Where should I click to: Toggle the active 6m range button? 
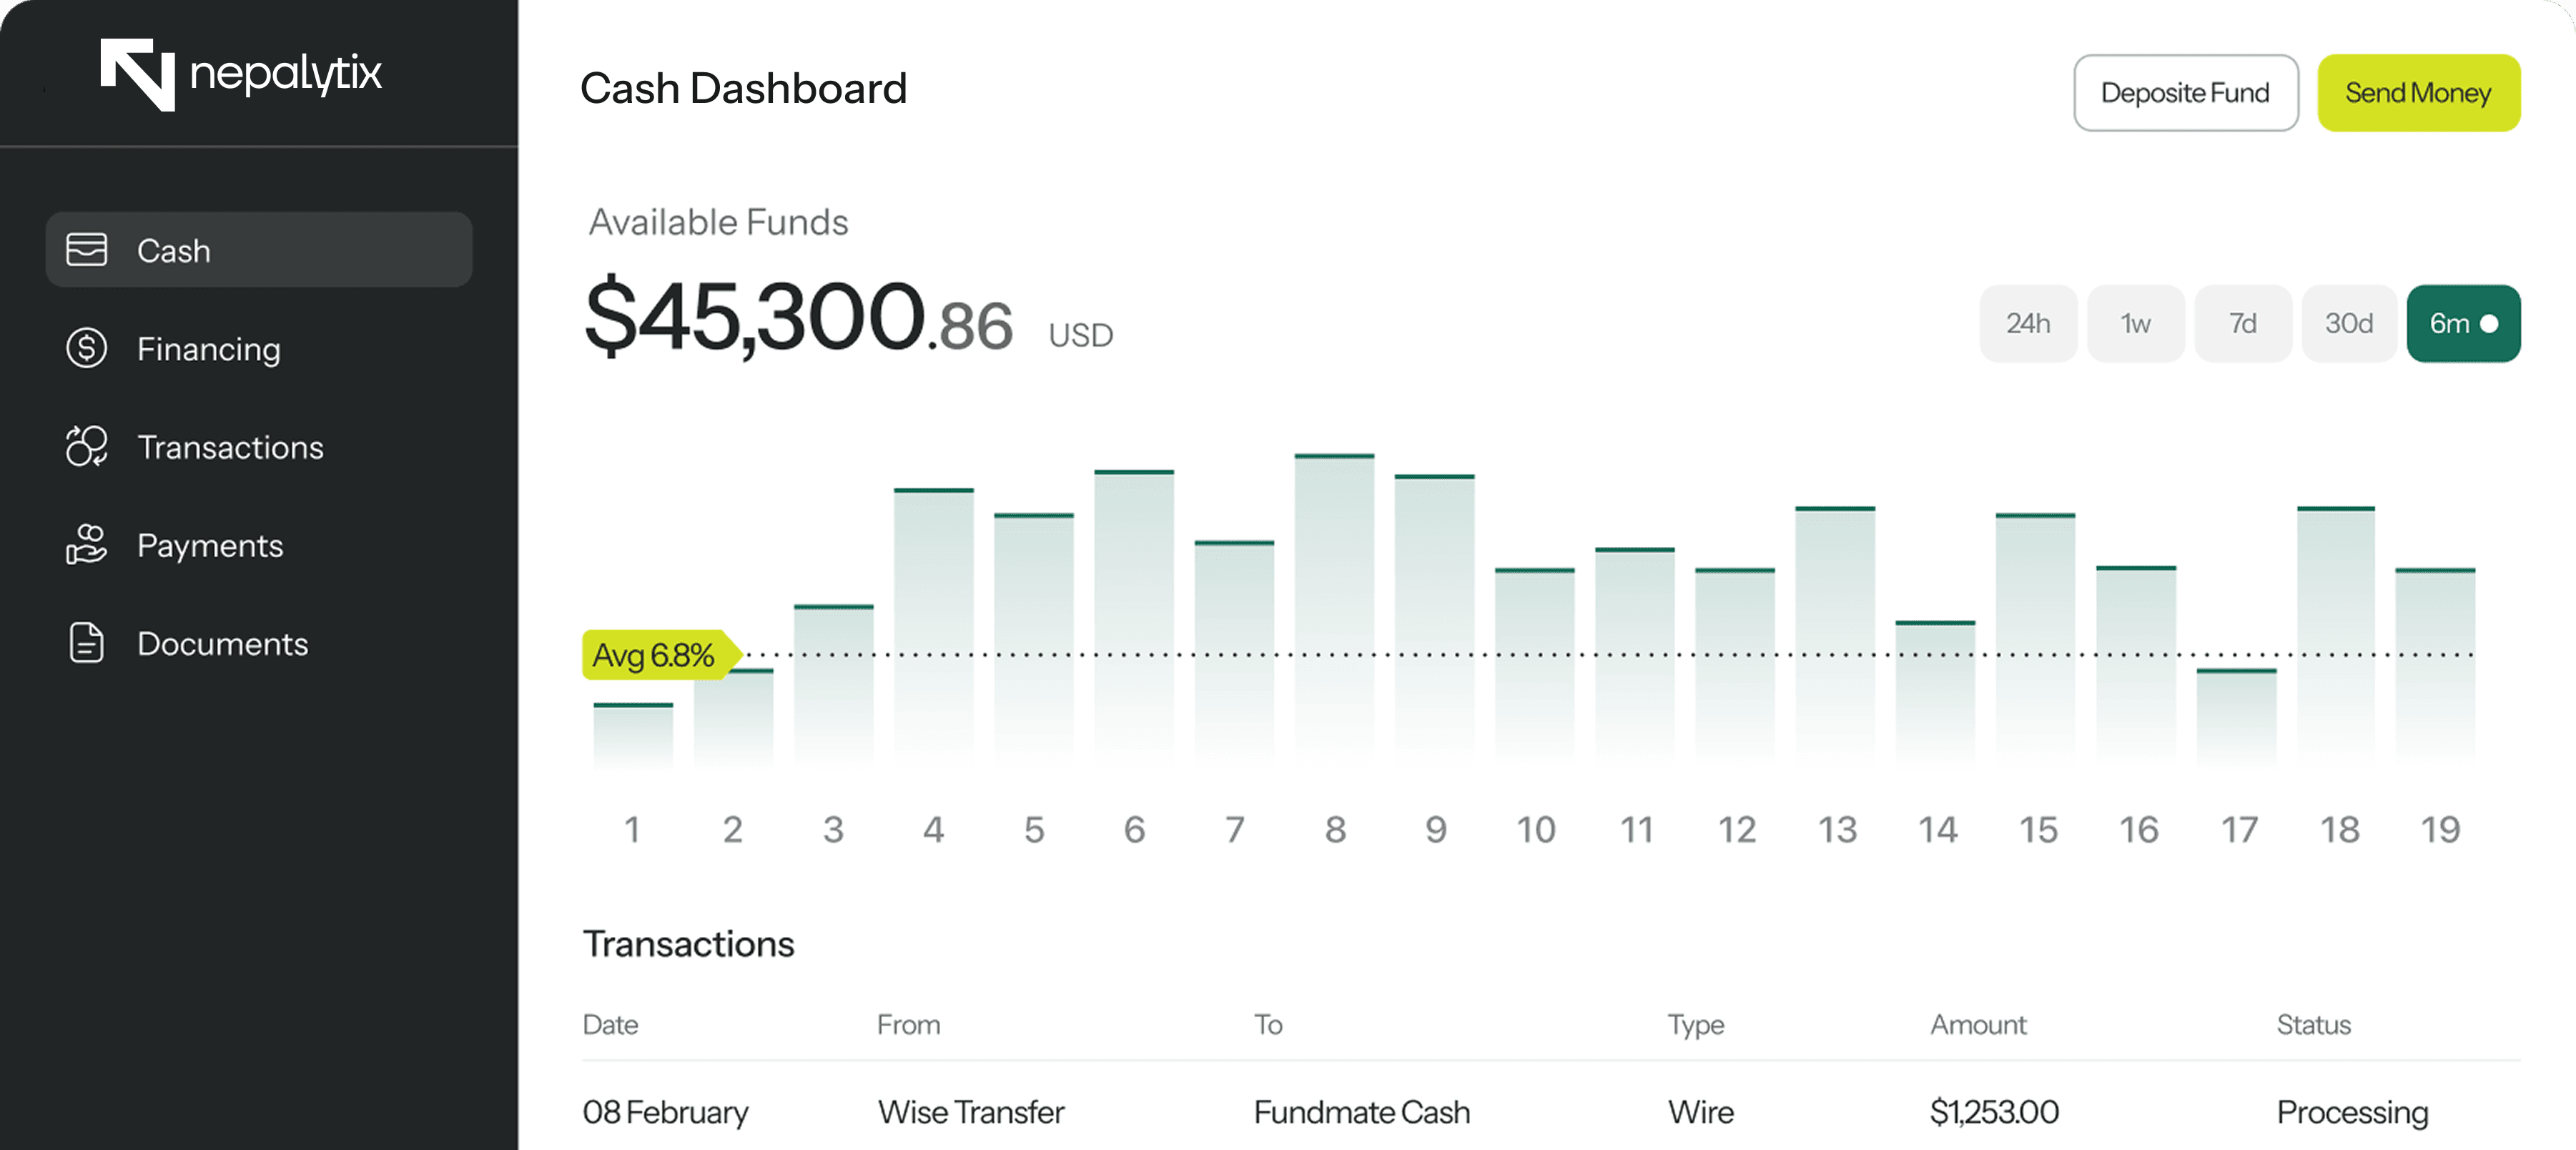pyautogui.click(x=2462, y=323)
